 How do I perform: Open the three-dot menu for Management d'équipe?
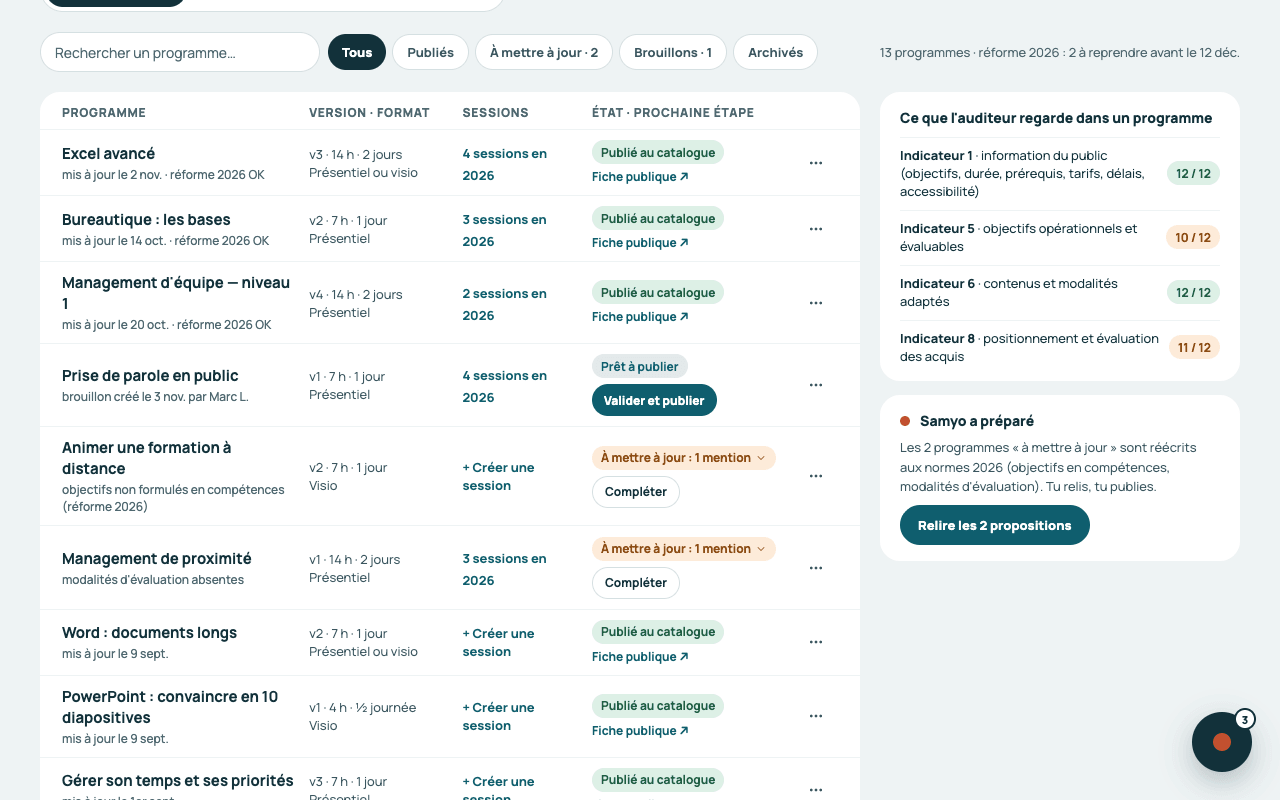tap(816, 303)
